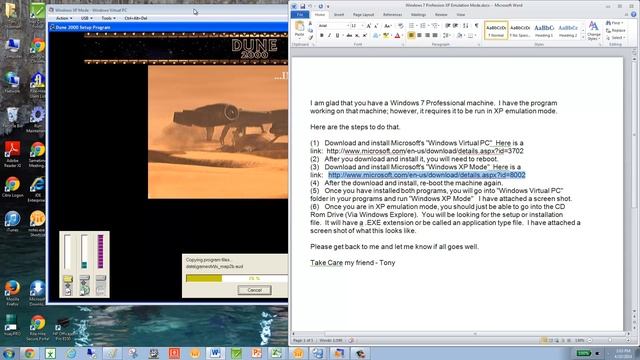The height and width of the screenshot is (360, 640).
Task: Toggle Subscript formatting
Action: click(x=357, y=36)
